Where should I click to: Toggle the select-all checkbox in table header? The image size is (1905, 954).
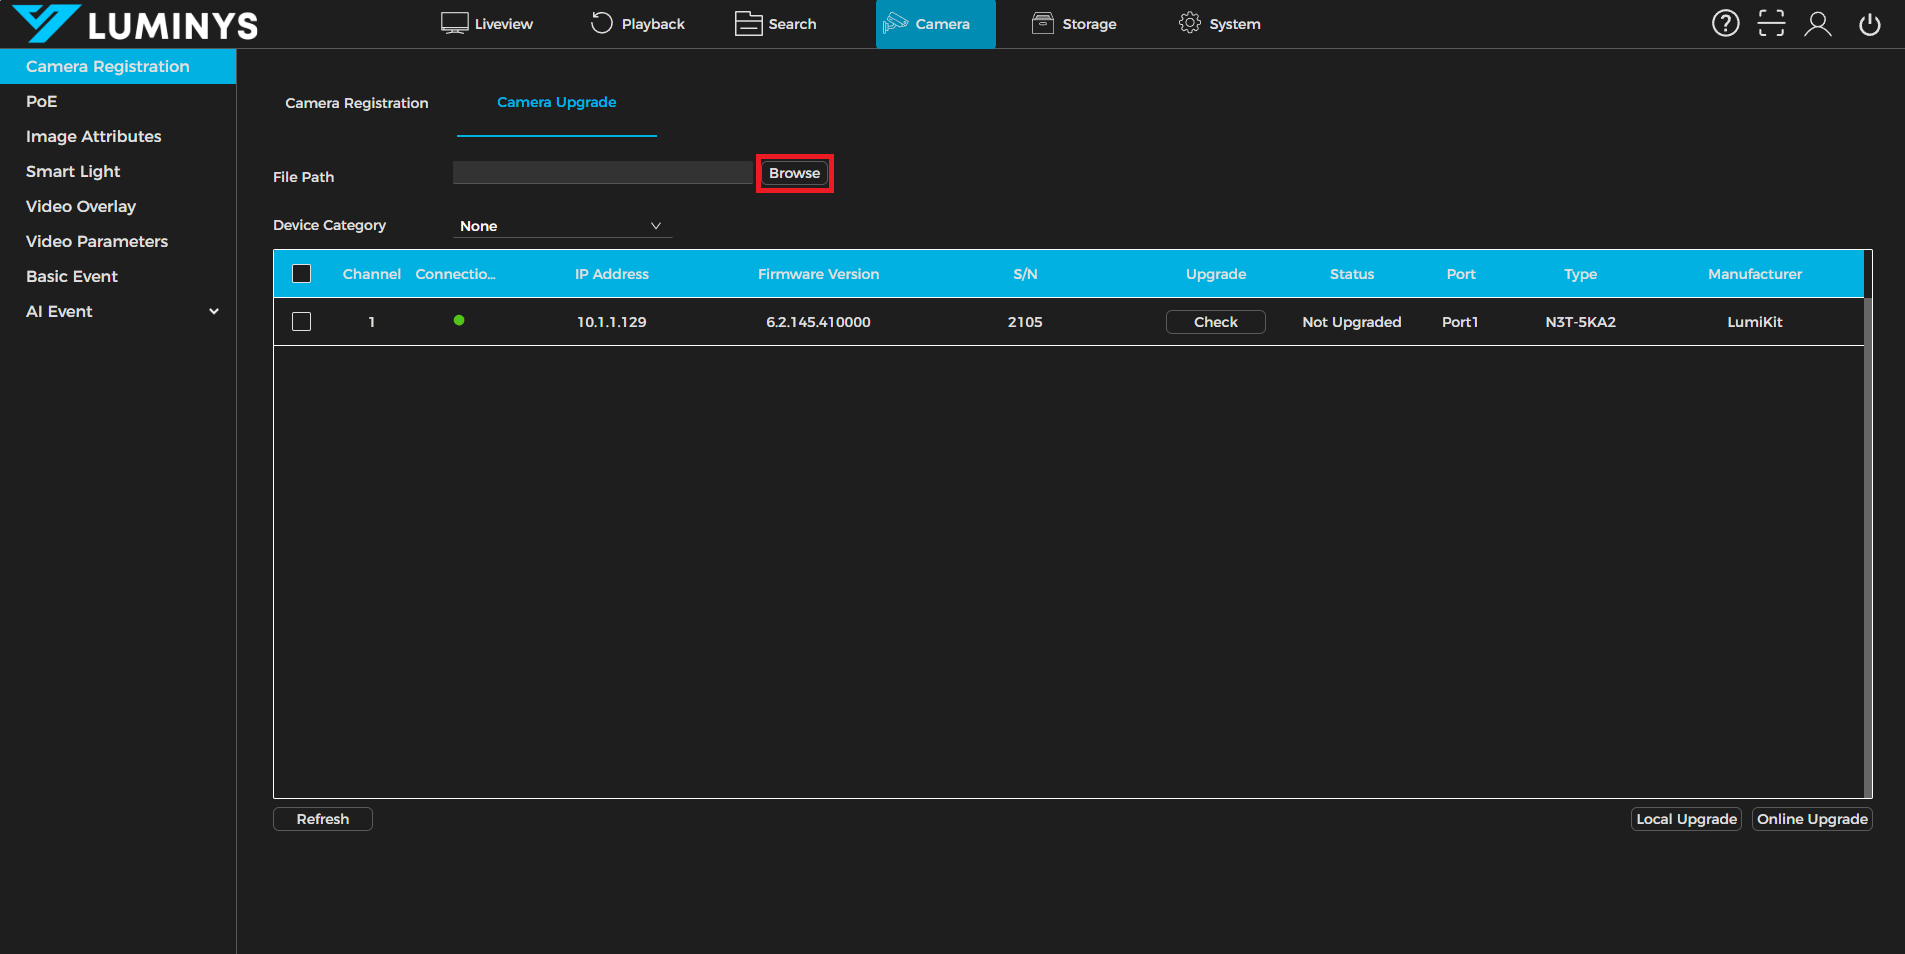301,274
